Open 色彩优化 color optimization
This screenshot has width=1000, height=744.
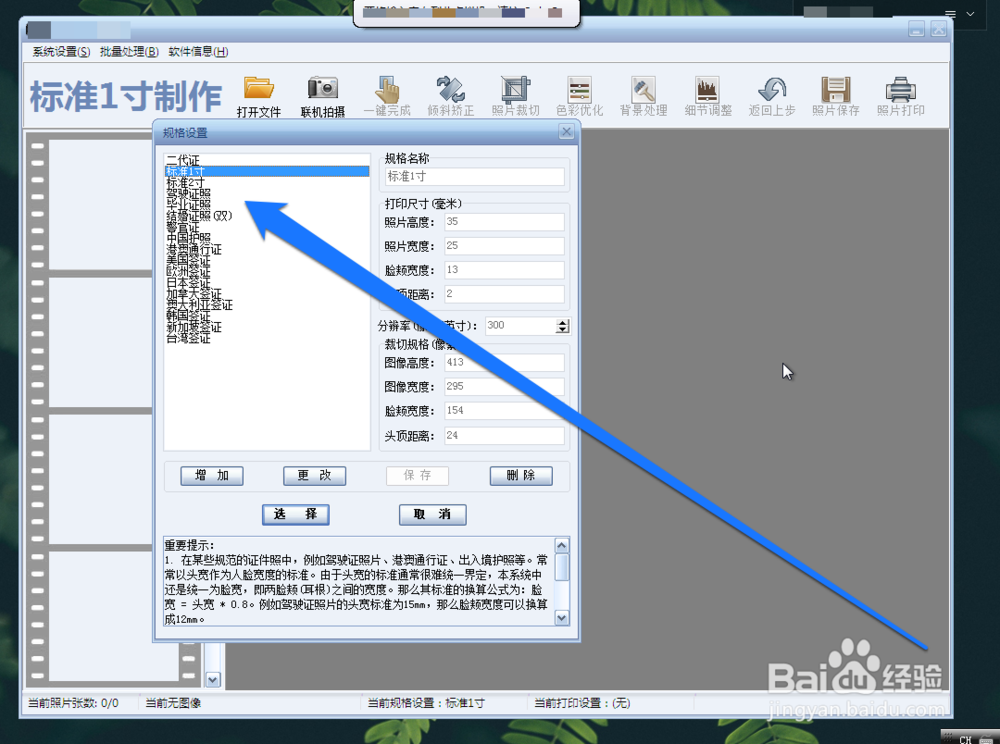coord(579,96)
